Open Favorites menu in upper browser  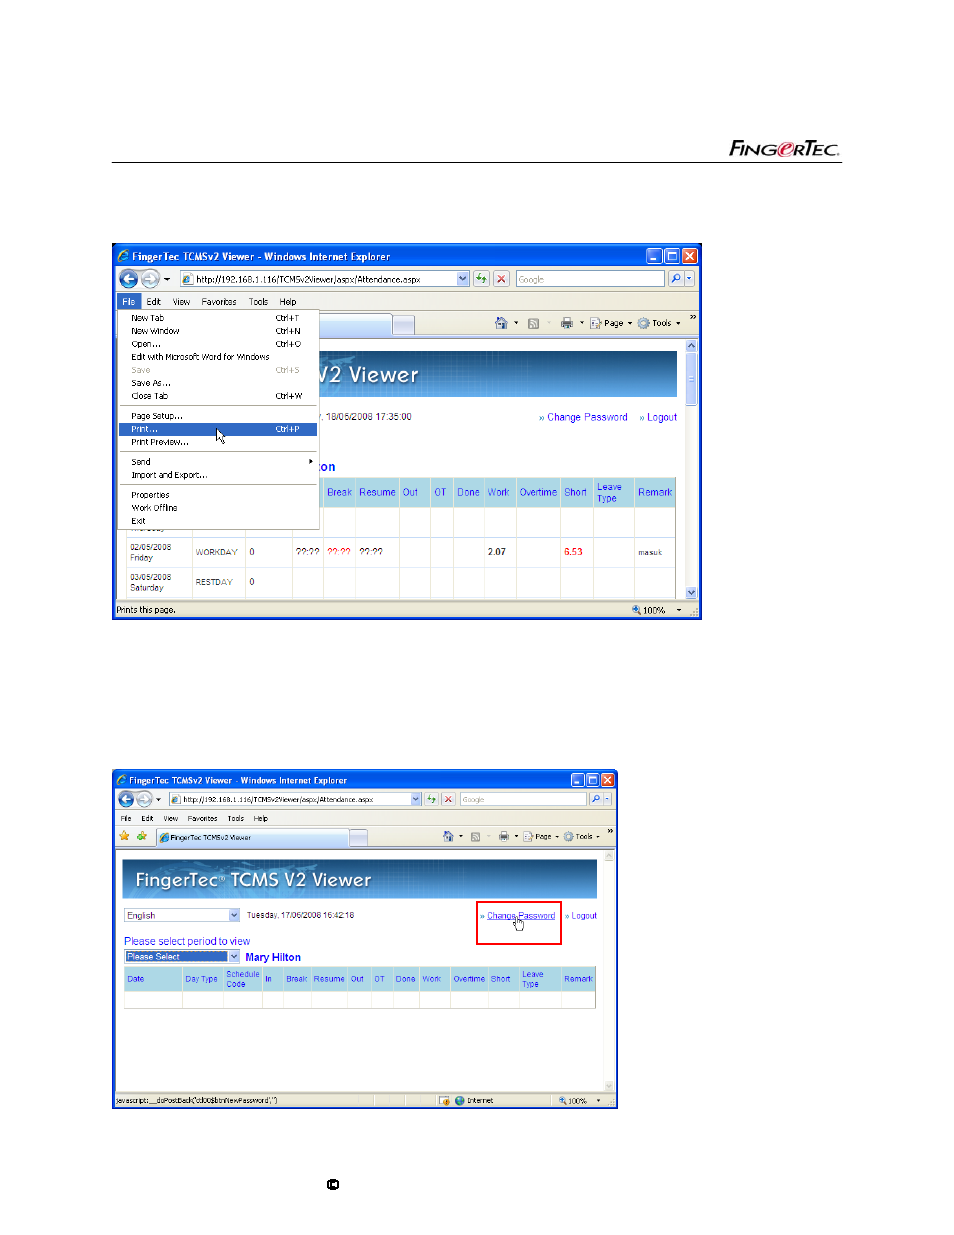click(x=219, y=301)
